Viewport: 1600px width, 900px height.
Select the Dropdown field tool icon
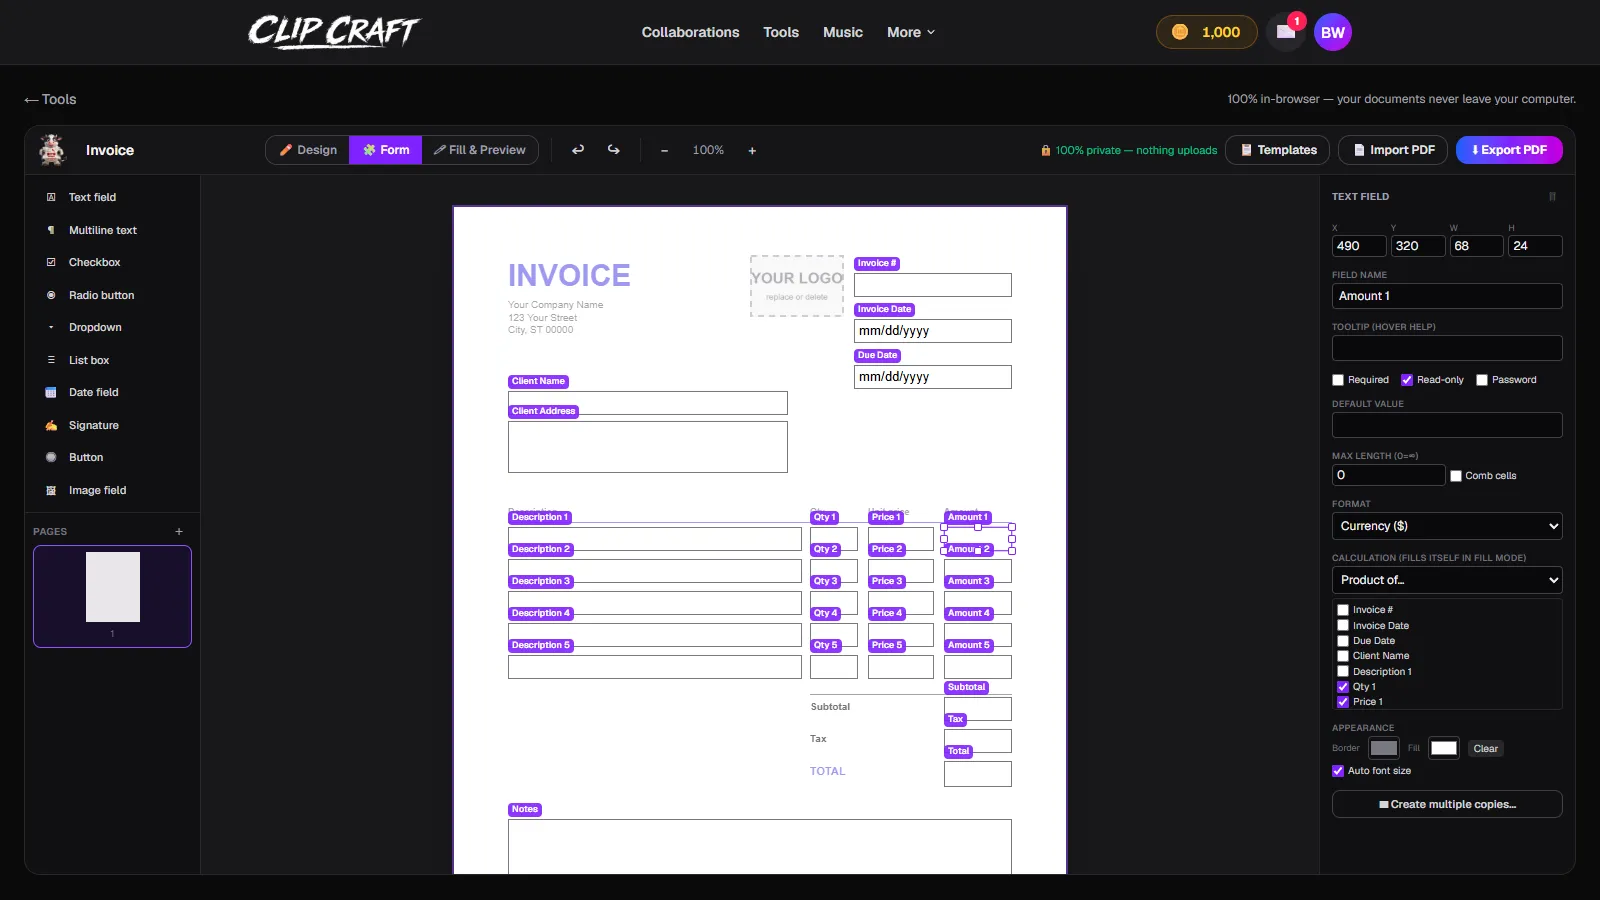coord(51,327)
